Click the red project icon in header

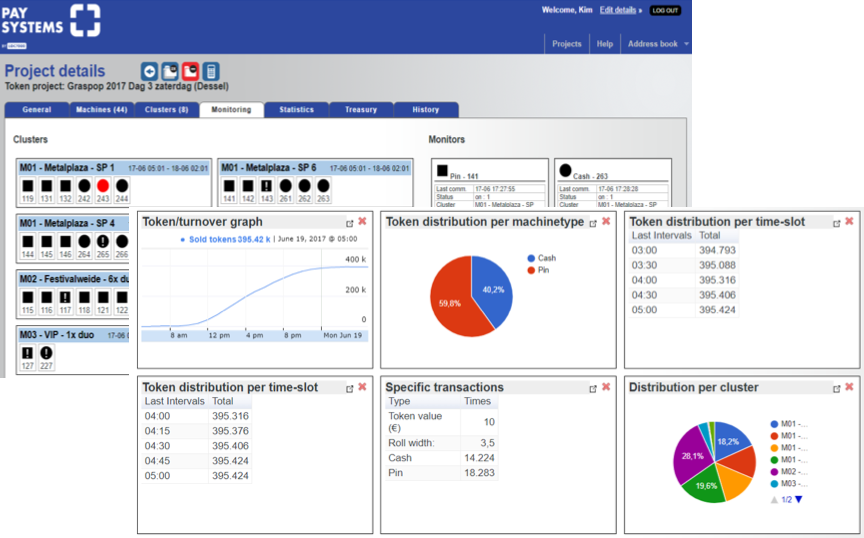tap(191, 71)
